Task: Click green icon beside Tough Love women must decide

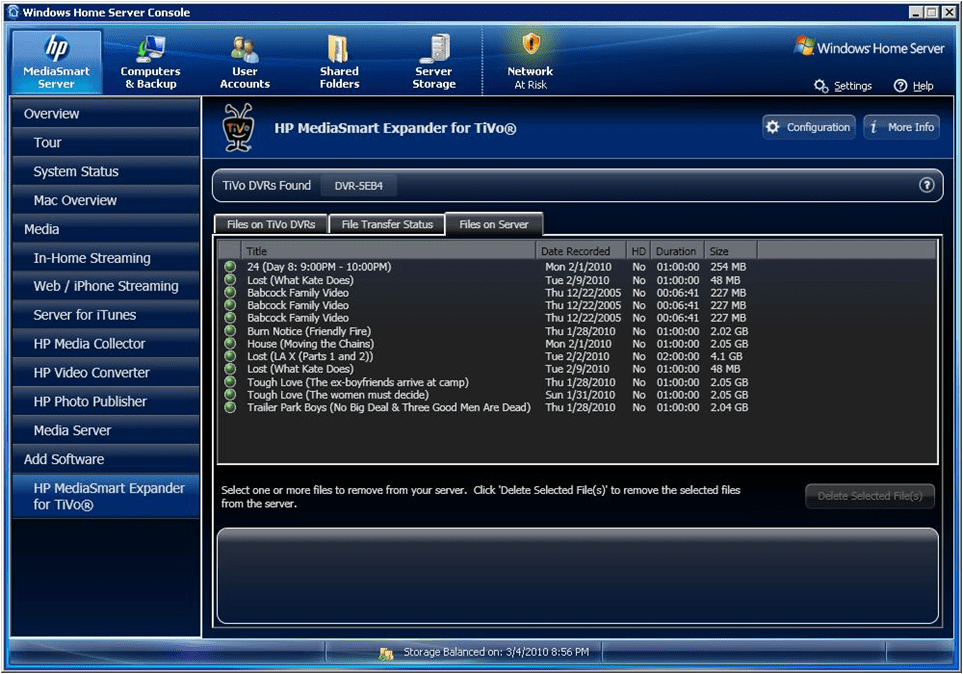Action: (x=230, y=394)
